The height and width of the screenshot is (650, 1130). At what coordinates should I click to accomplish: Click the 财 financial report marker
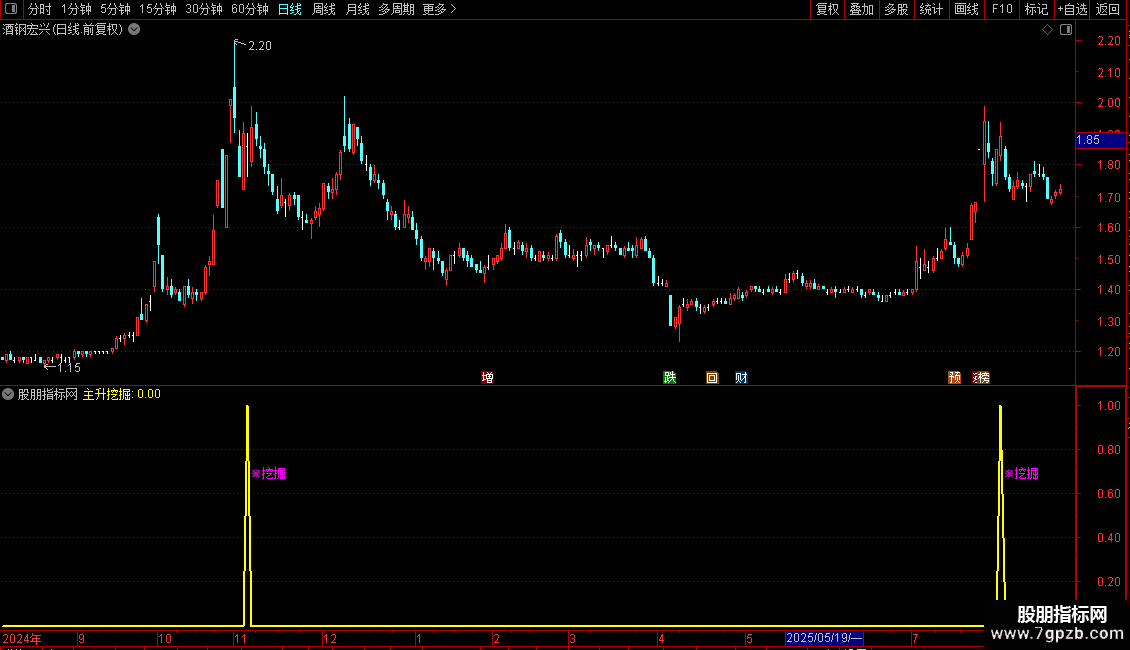click(741, 378)
